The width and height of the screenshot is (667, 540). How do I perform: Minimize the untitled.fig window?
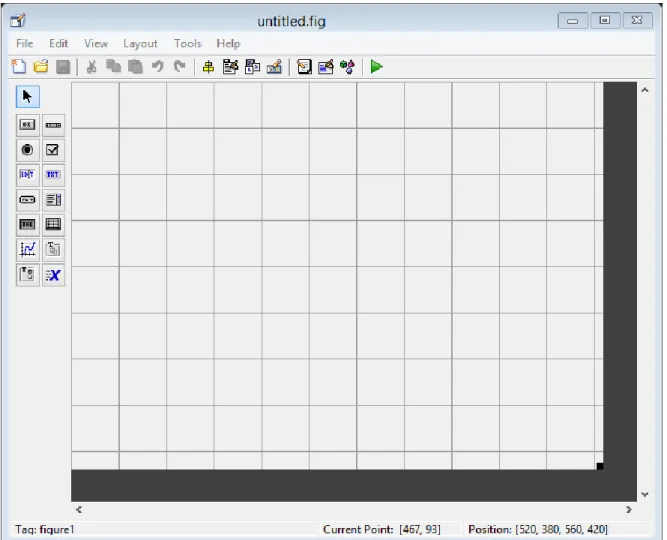(x=573, y=20)
